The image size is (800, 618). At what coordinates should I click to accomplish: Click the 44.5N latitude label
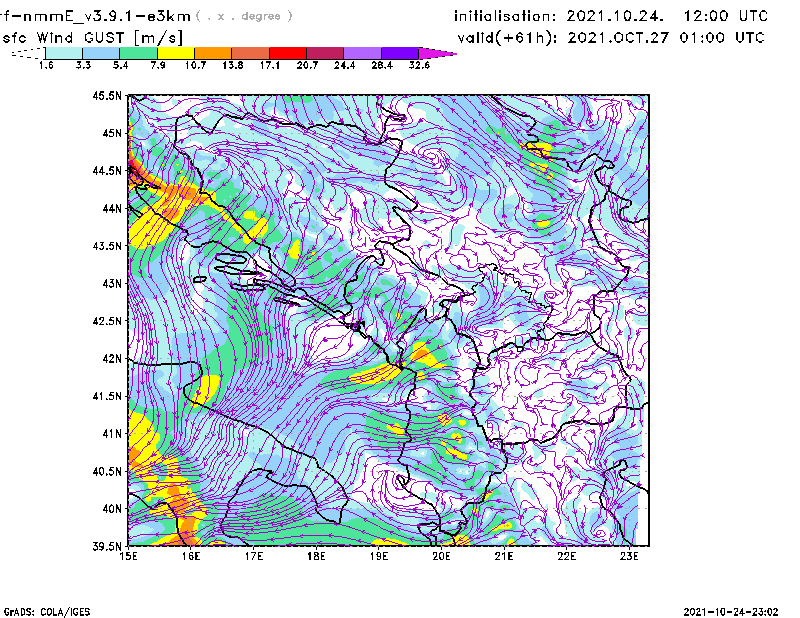tap(107, 170)
